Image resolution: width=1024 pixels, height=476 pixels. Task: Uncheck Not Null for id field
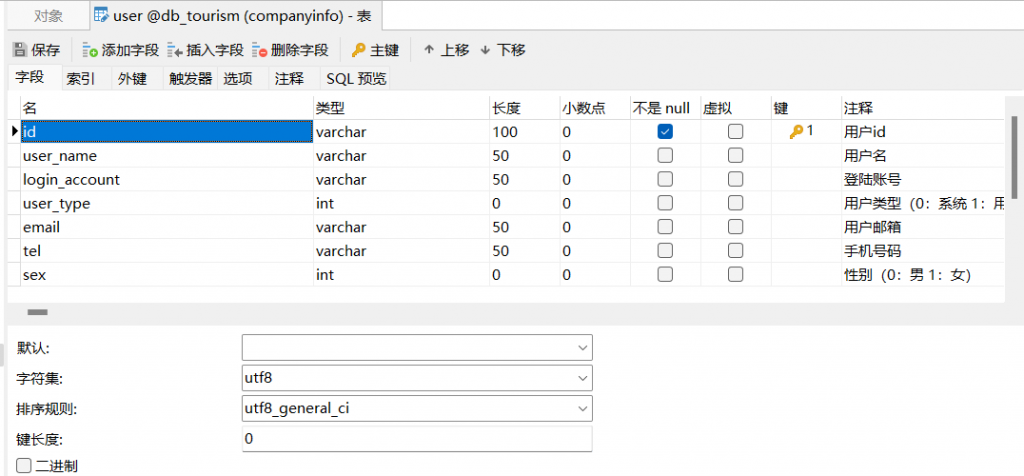[665, 132]
